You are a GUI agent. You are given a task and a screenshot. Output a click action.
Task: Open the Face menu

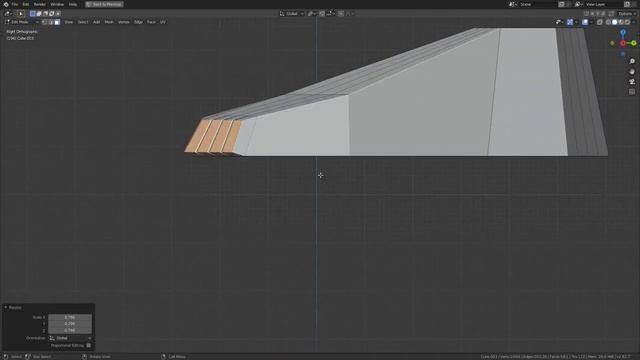click(151, 22)
